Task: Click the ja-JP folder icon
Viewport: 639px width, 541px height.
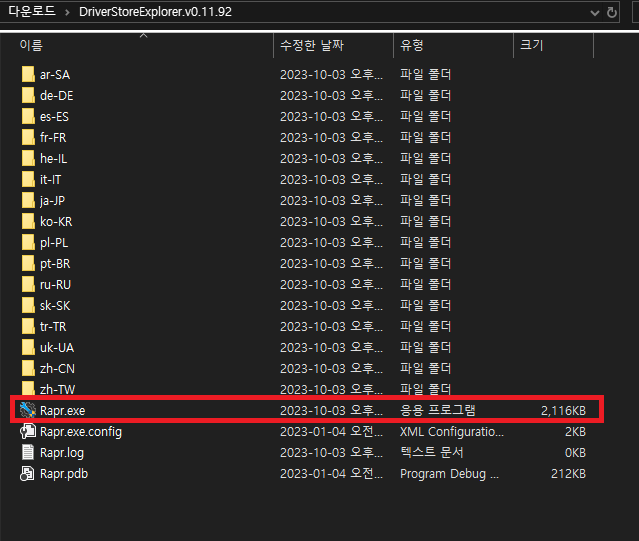Action: tap(28, 200)
